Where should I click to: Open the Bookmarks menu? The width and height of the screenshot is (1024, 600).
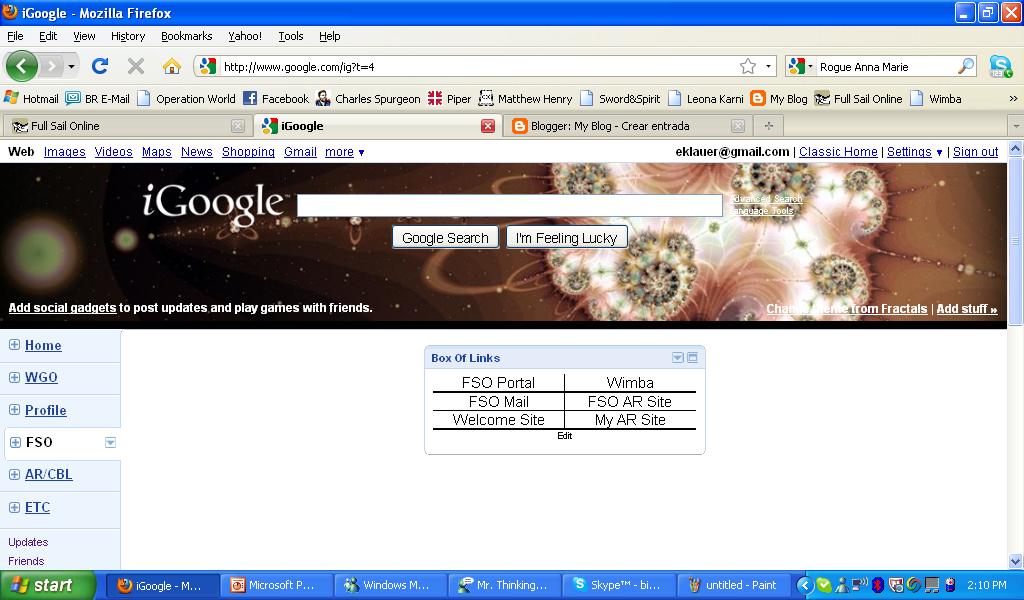187,36
